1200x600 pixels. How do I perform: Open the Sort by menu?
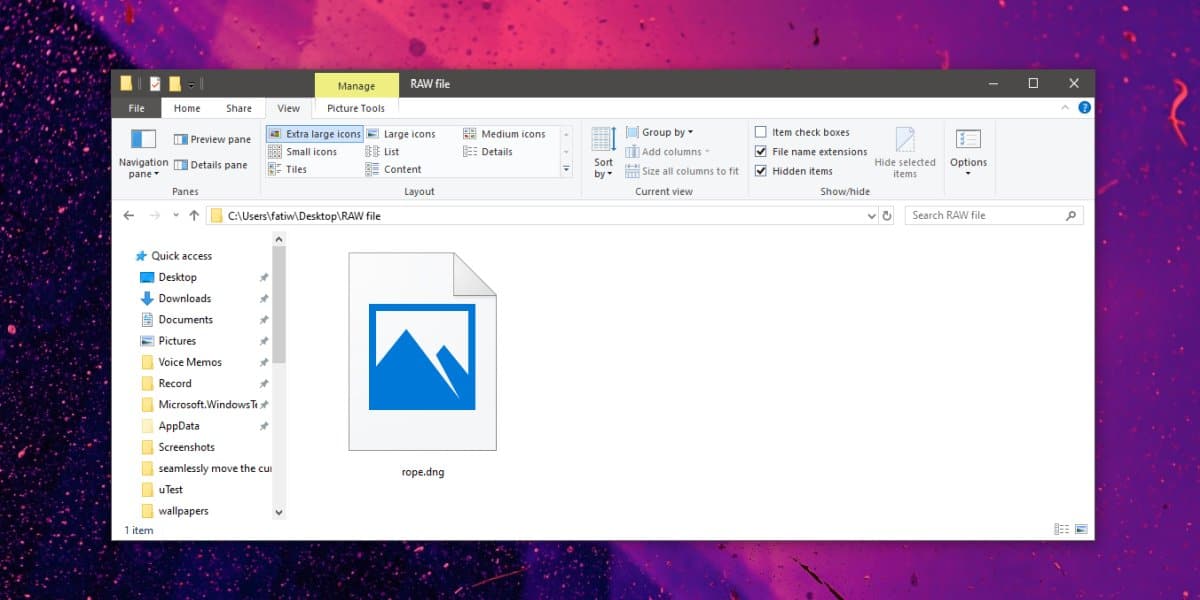(603, 152)
